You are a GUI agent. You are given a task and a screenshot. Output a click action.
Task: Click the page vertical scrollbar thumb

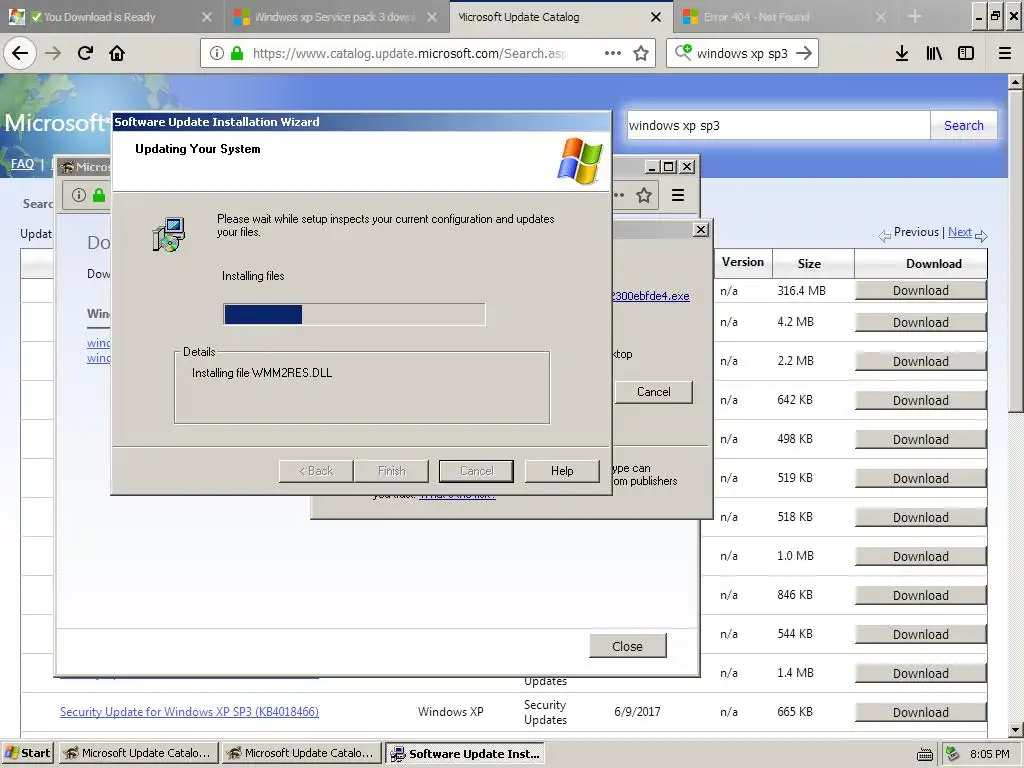point(1016,251)
